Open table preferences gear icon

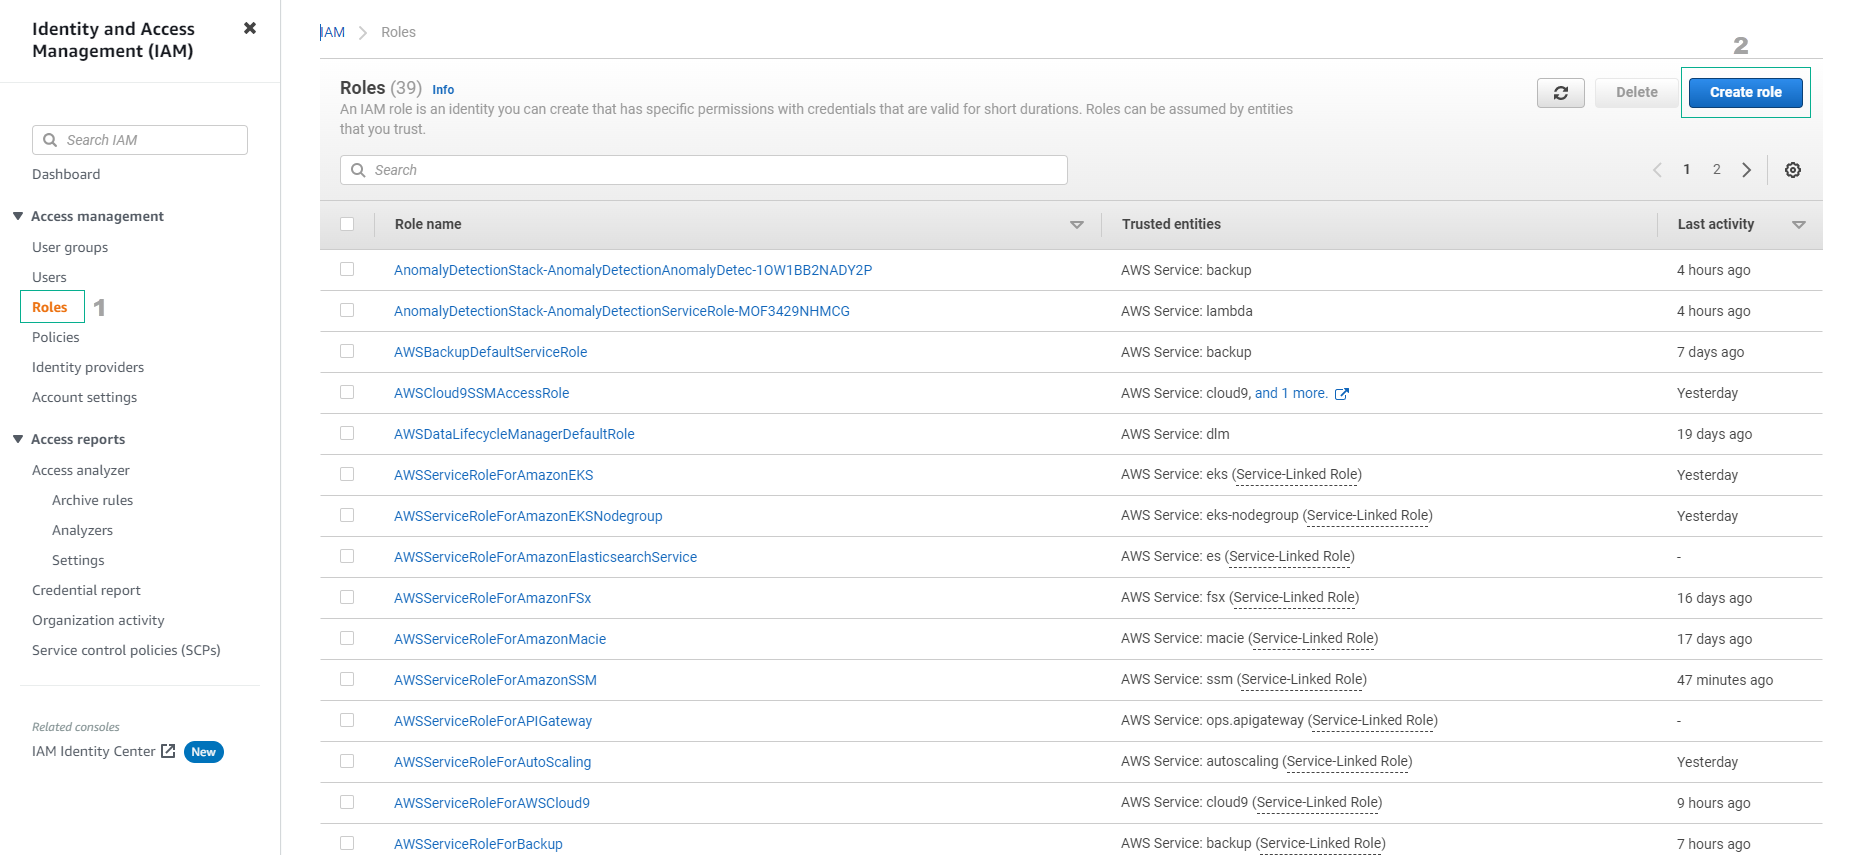[1793, 170]
